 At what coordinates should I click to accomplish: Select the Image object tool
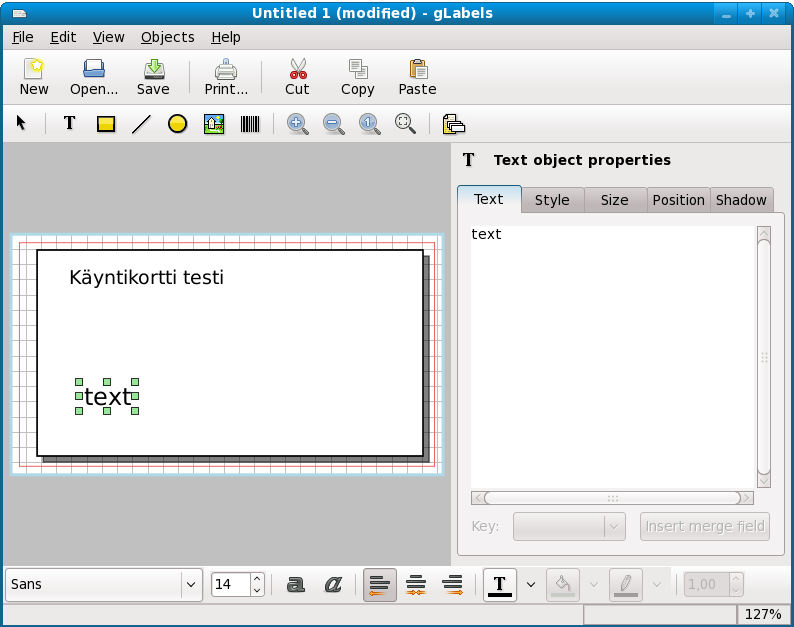213,124
